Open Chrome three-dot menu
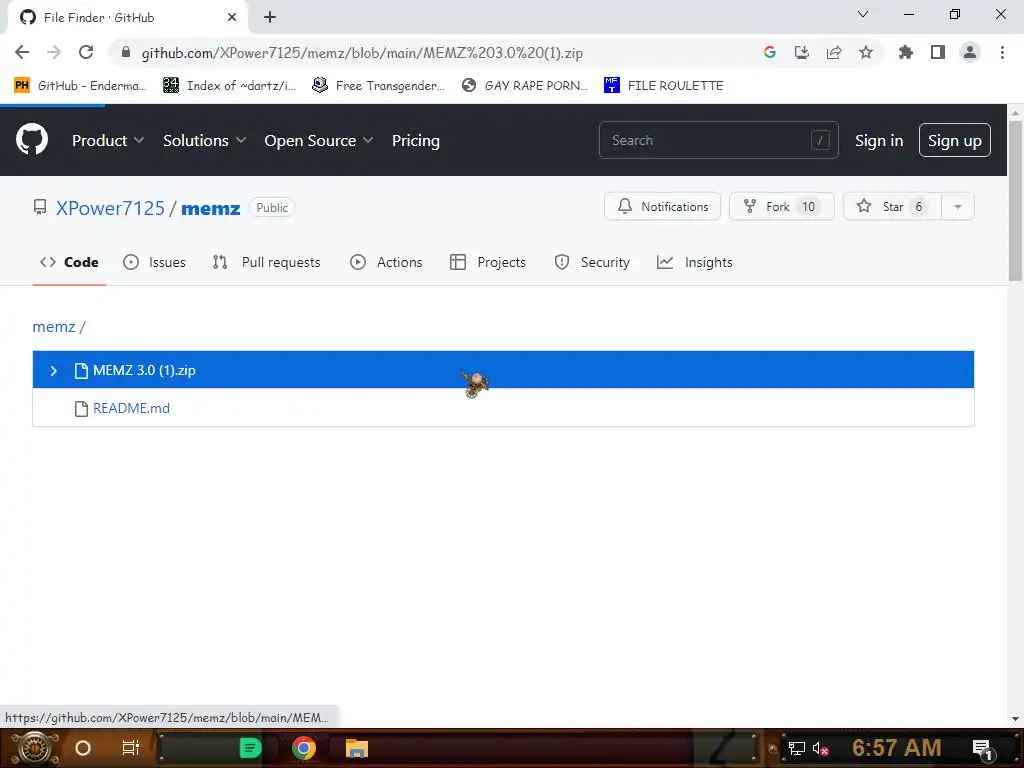 coord(1002,52)
